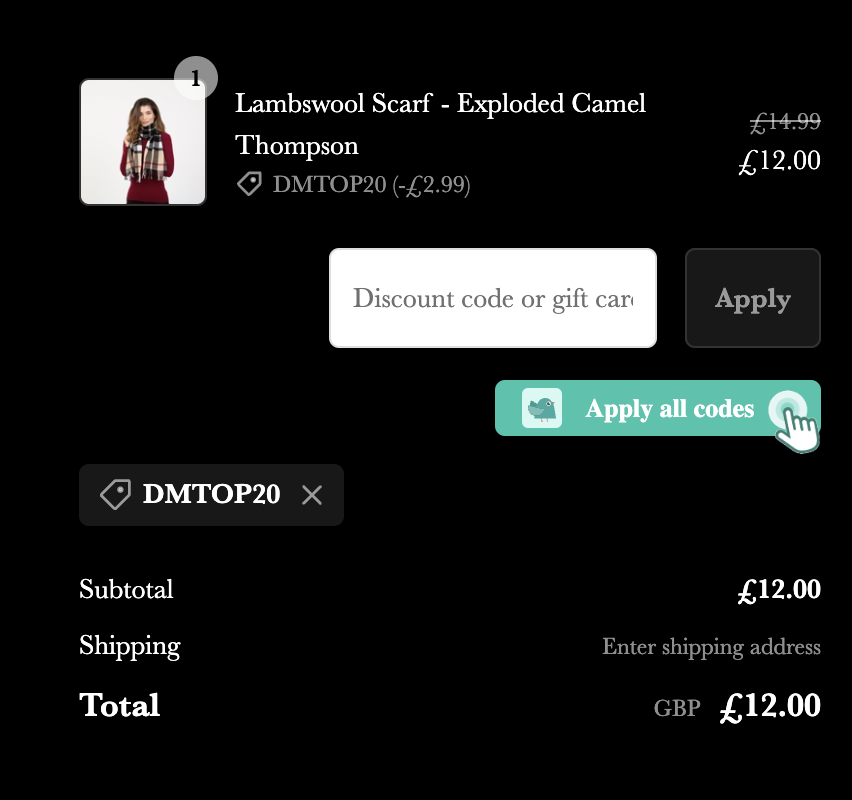Click the crossed-out £14.99 price
Image resolution: width=852 pixels, height=800 pixels.
click(783, 122)
